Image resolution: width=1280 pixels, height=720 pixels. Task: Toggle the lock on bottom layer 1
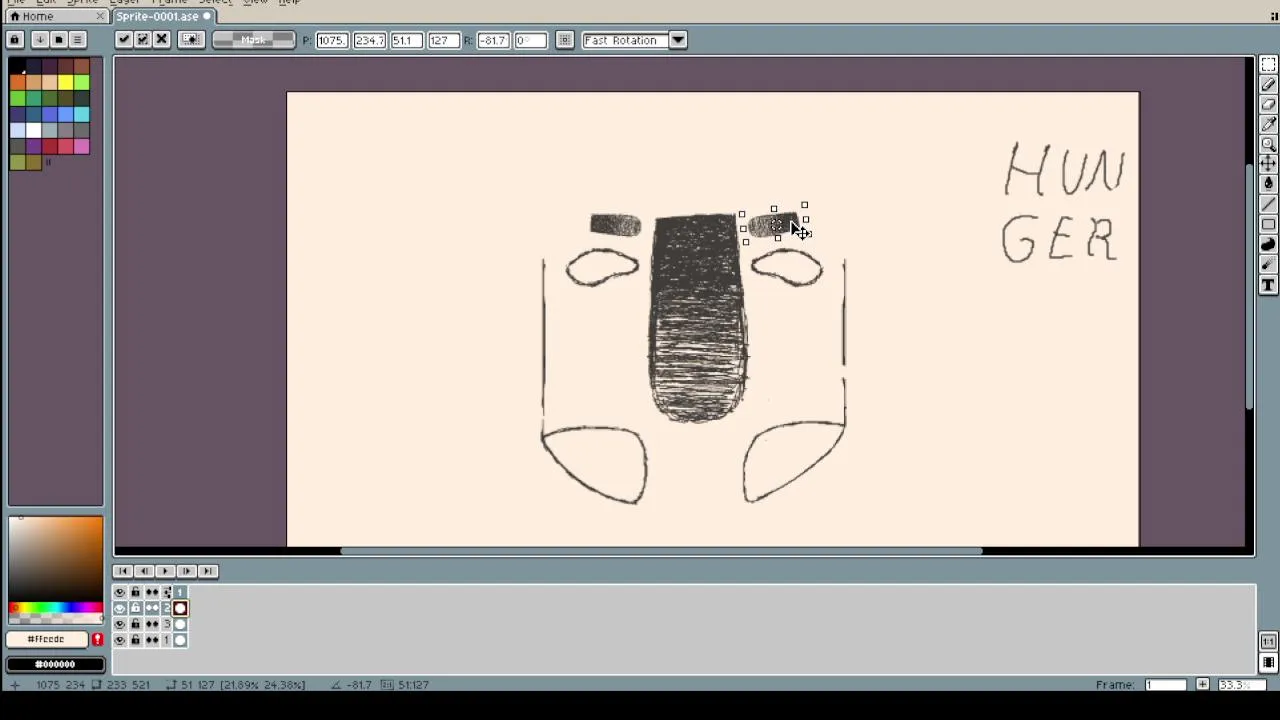136,640
